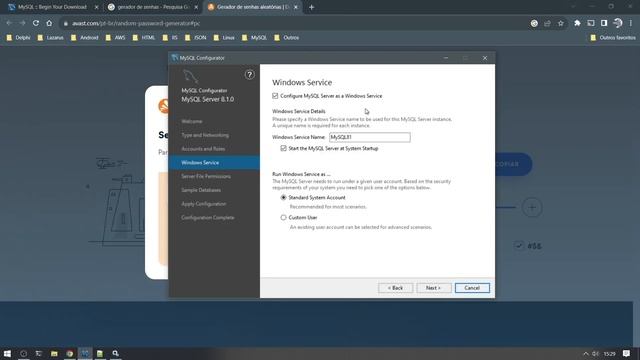Open the Windows Start button
This screenshot has height=360, width=640.
tap(7, 353)
